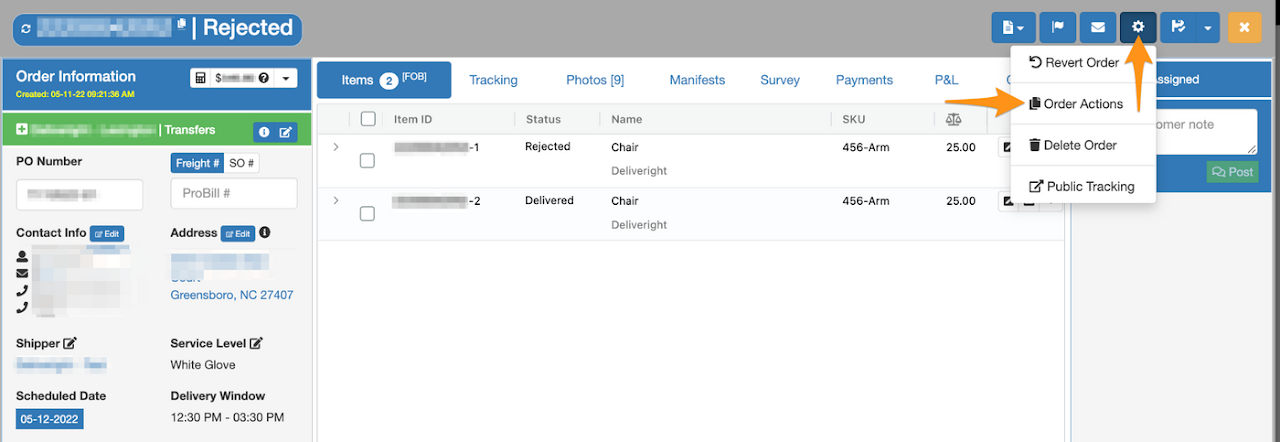Click the Edit button next to Address
The height and width of the screenshot is (442, 1280).
coord(237,233)
